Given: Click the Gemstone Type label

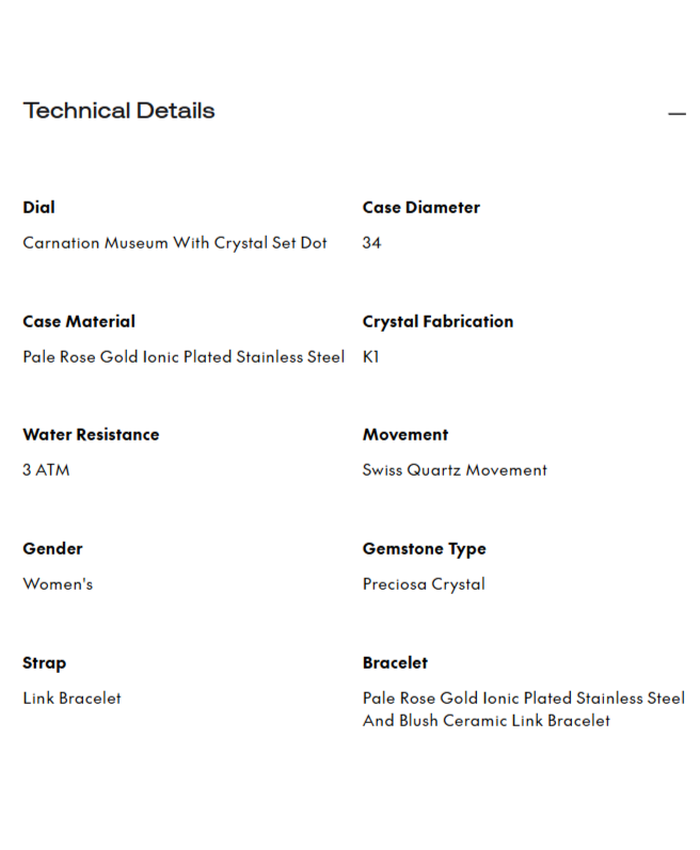Looking at the screenshot, I should 424,549.
